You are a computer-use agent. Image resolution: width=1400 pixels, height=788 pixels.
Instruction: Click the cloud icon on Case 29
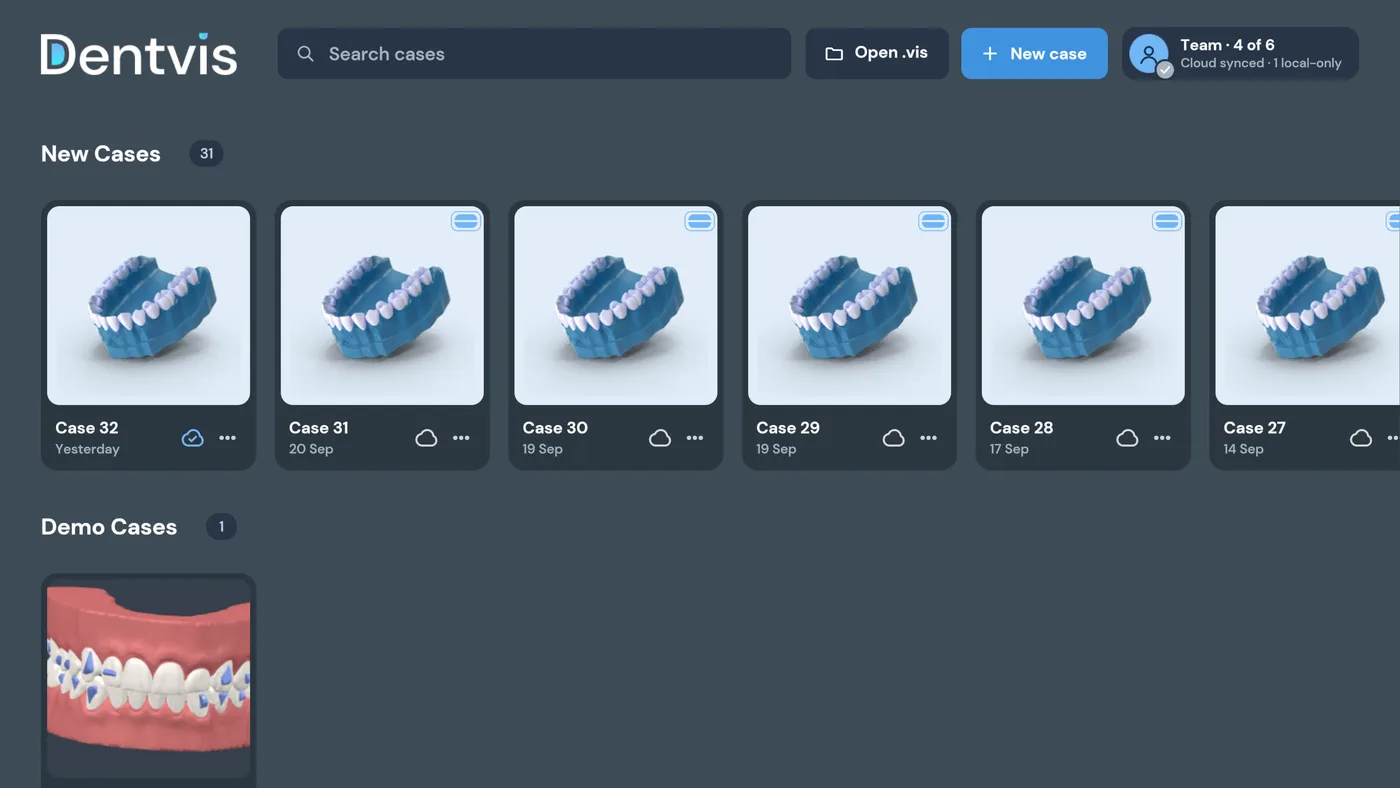894,438
